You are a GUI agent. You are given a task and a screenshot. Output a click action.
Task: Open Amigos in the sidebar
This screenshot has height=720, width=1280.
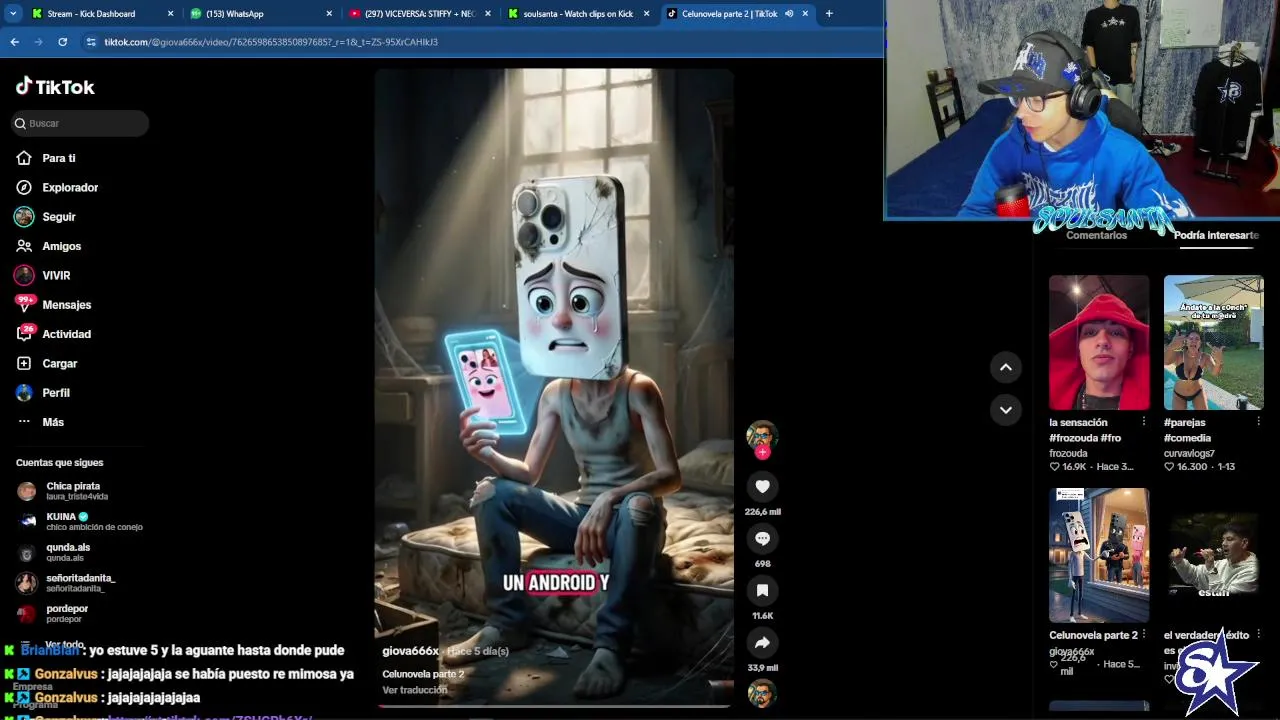(x=61, y=246)
